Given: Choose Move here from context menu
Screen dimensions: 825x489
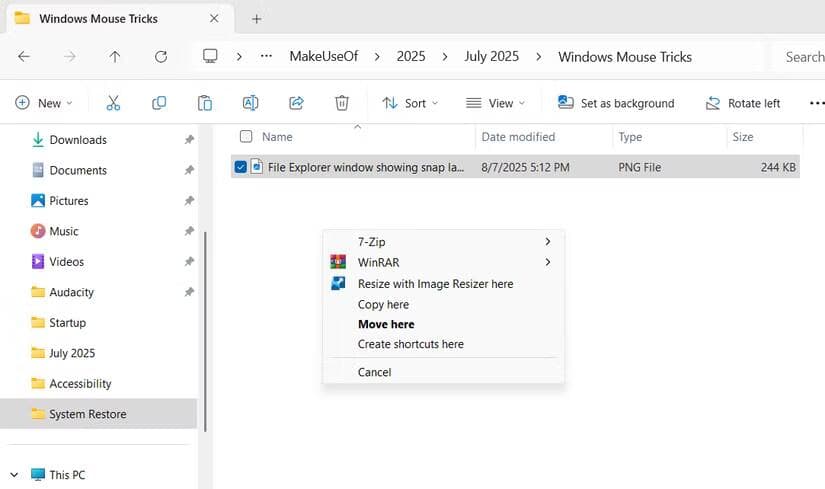Looking at the screenshot, I should point(444,324).
